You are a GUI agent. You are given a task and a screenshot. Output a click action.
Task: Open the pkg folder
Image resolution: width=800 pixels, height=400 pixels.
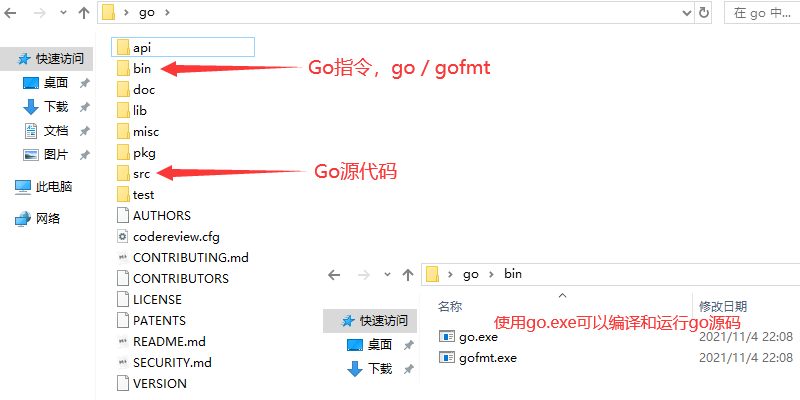(x=136, y=153)
